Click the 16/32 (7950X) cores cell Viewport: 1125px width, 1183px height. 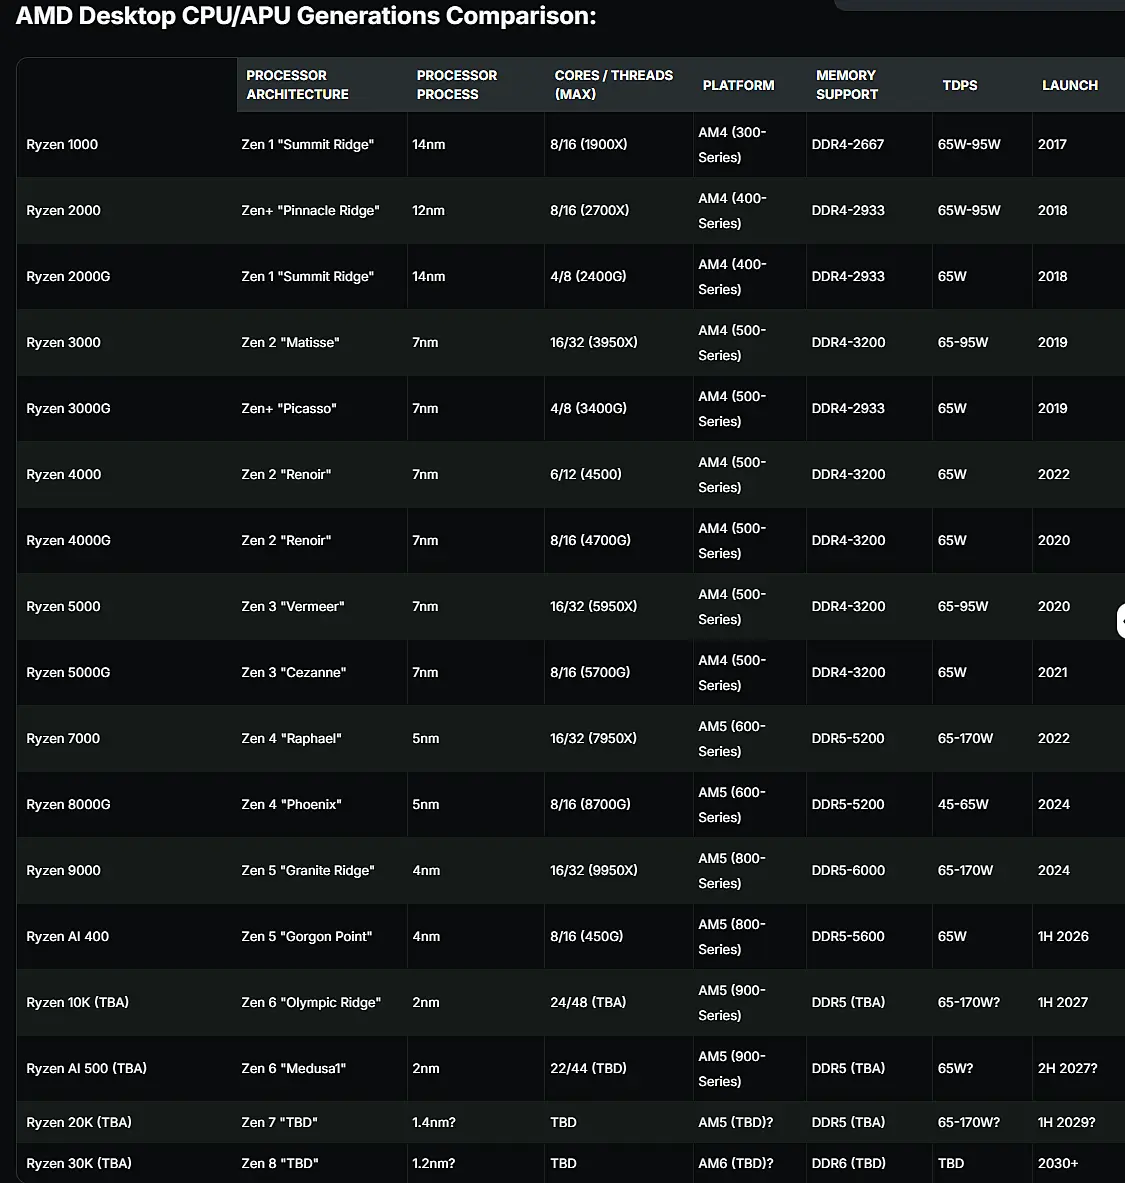click(593, 739)
